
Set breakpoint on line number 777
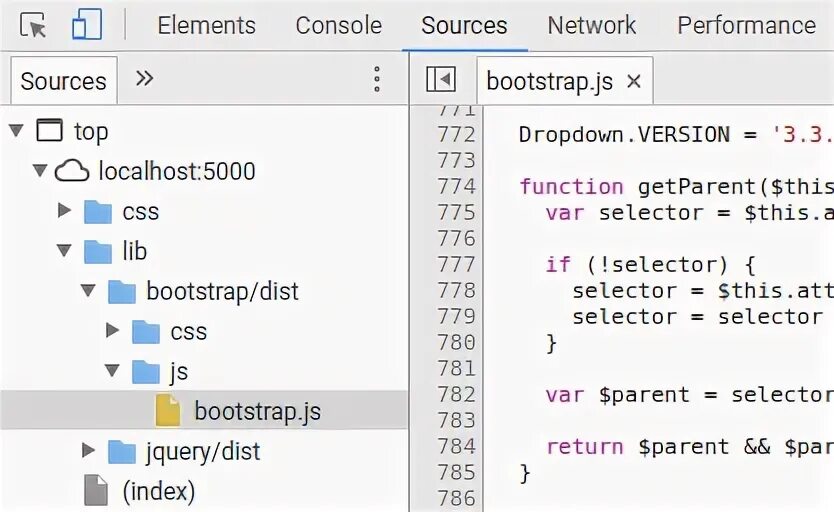pyautogui.click(x=456, y=264)
